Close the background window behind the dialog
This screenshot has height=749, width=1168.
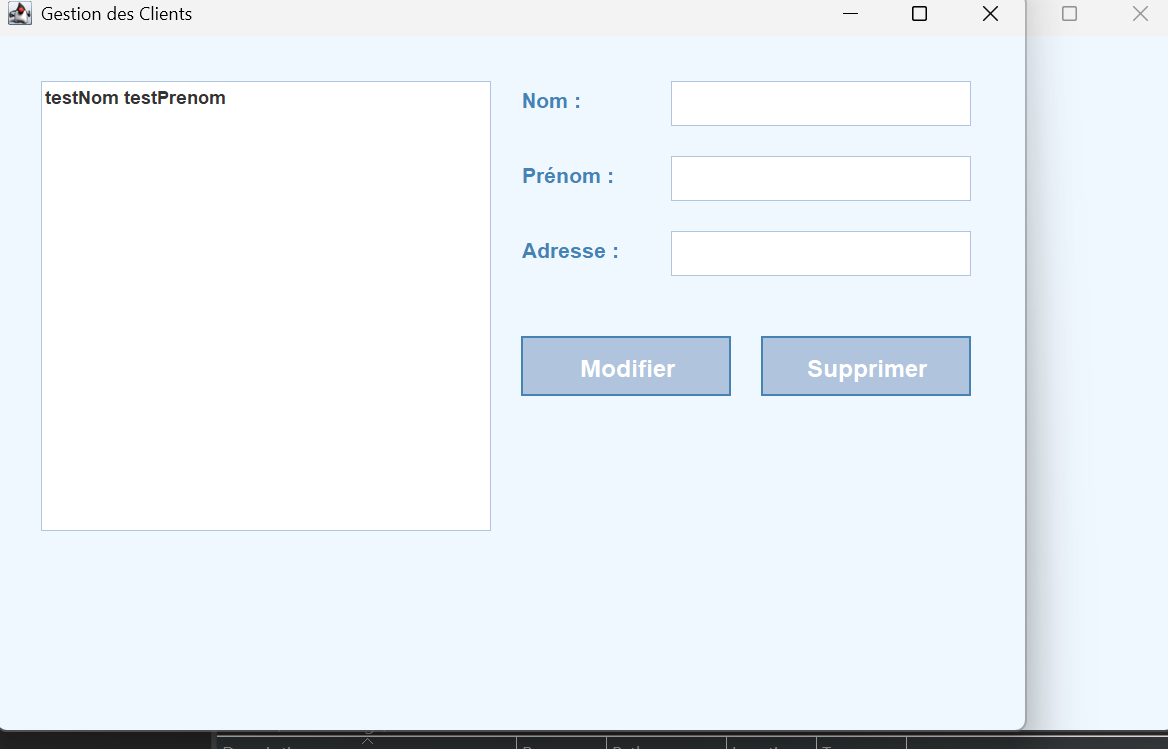[x=1140, y=14]
